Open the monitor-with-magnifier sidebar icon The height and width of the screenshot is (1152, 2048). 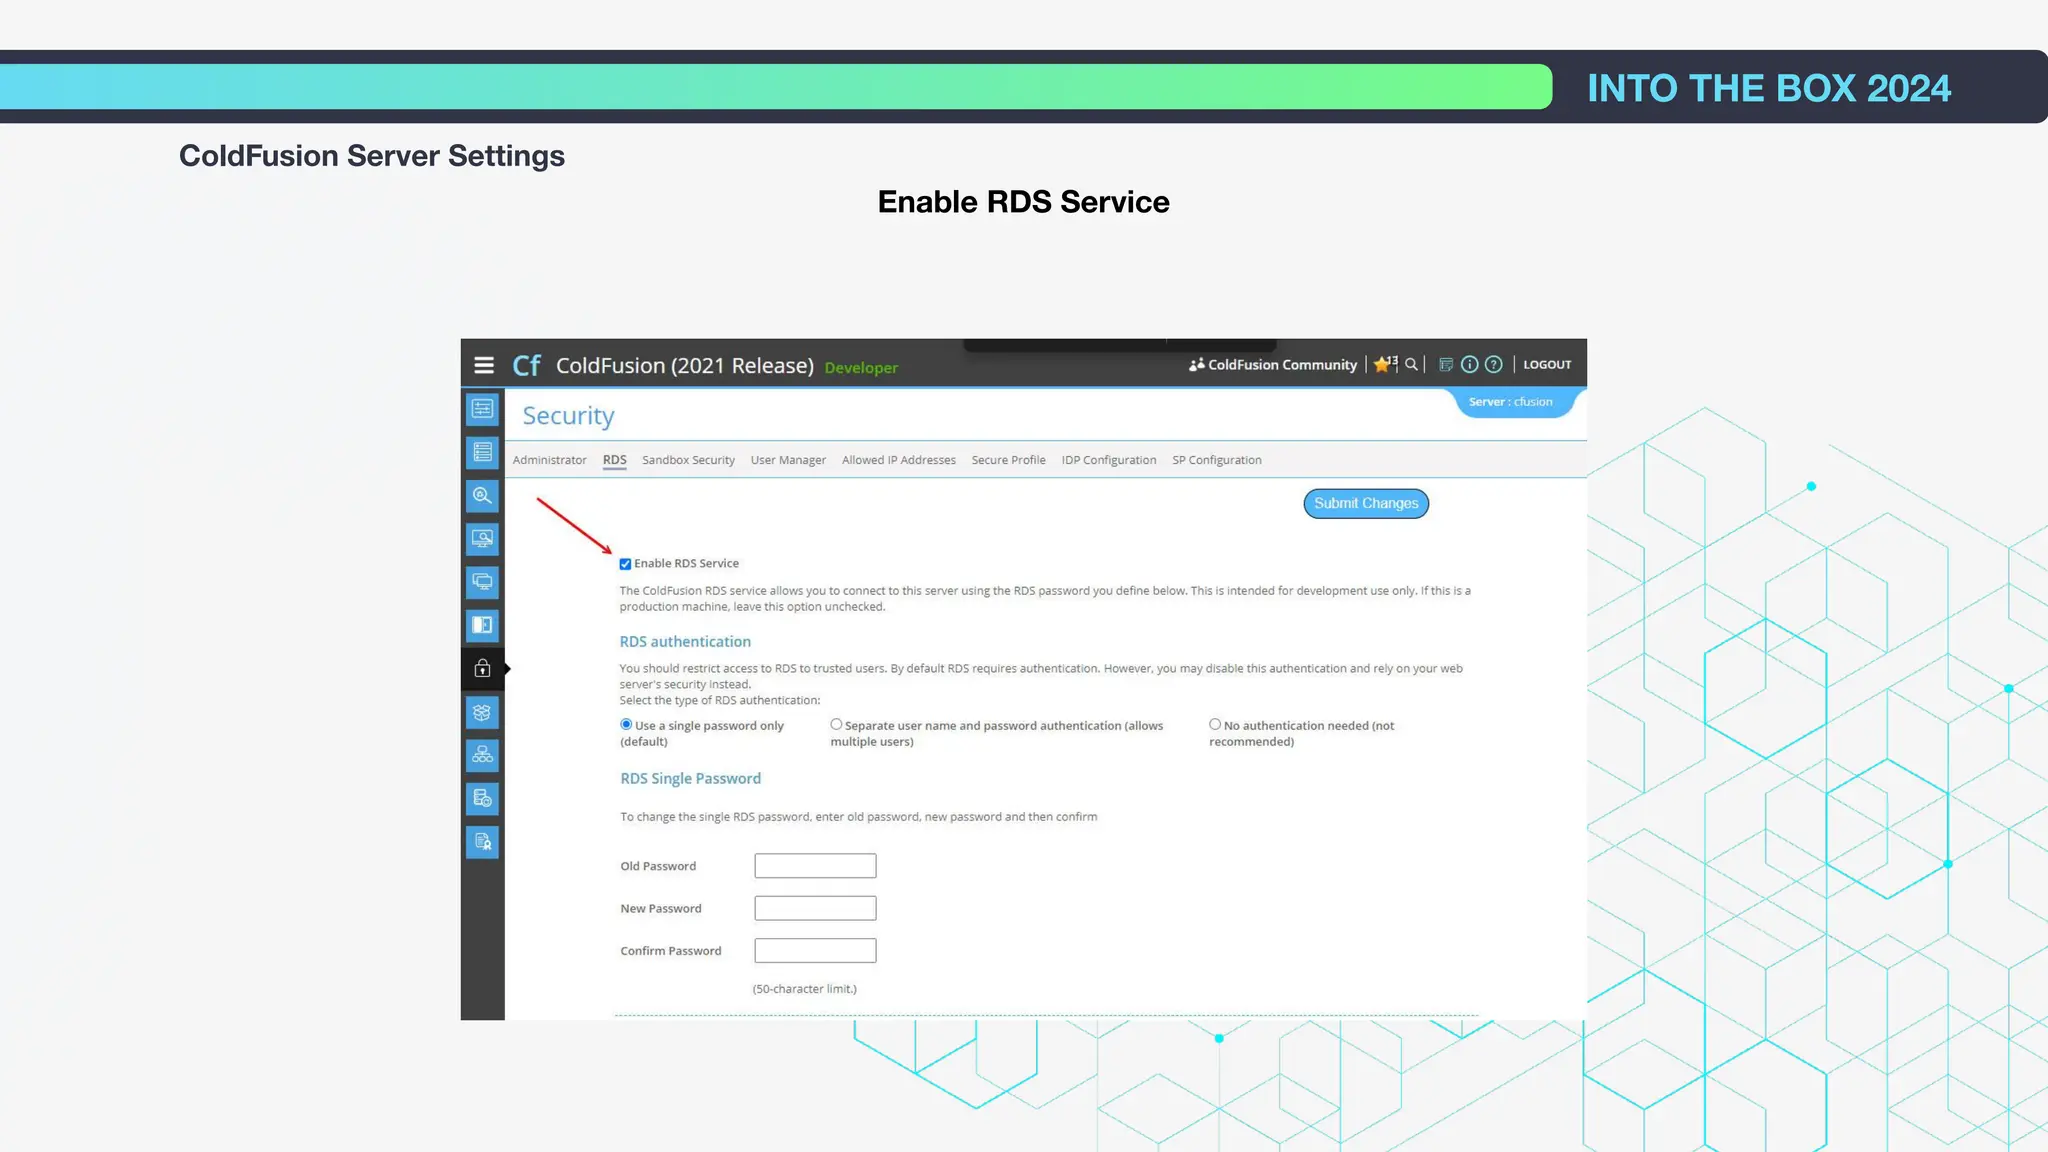pyautogui.click(x=482, y=539)
